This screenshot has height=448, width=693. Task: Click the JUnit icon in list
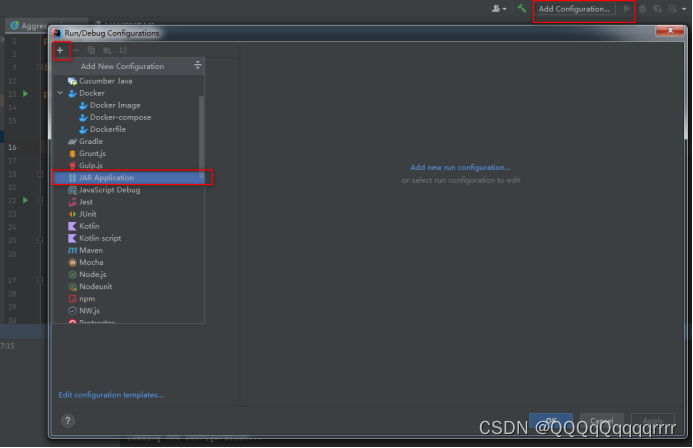click(x=72, y=214)
